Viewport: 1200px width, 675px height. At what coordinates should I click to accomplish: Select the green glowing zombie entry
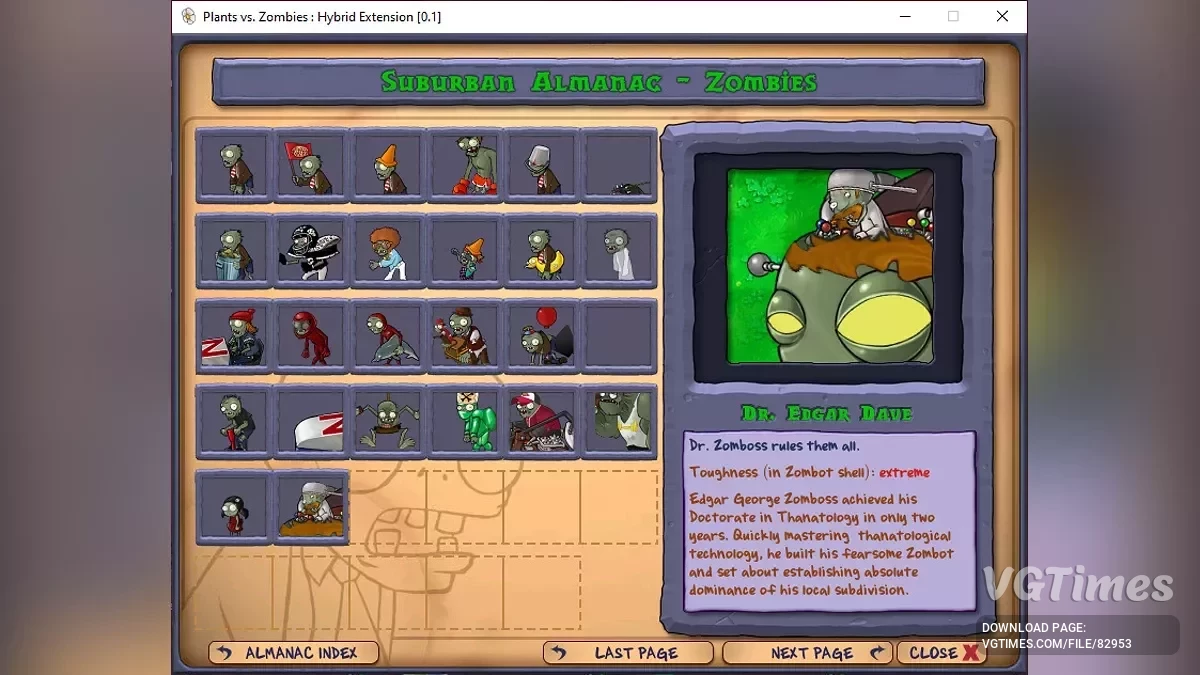(465, 422)
